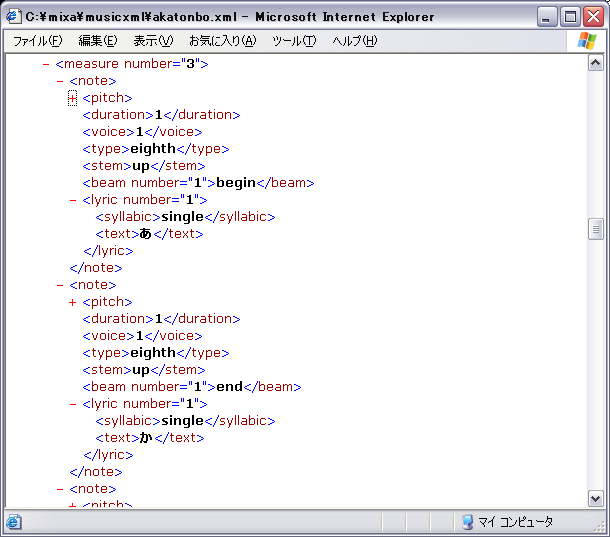Collapse the third note element
610x537 pixels.
[x=60, y=489]
